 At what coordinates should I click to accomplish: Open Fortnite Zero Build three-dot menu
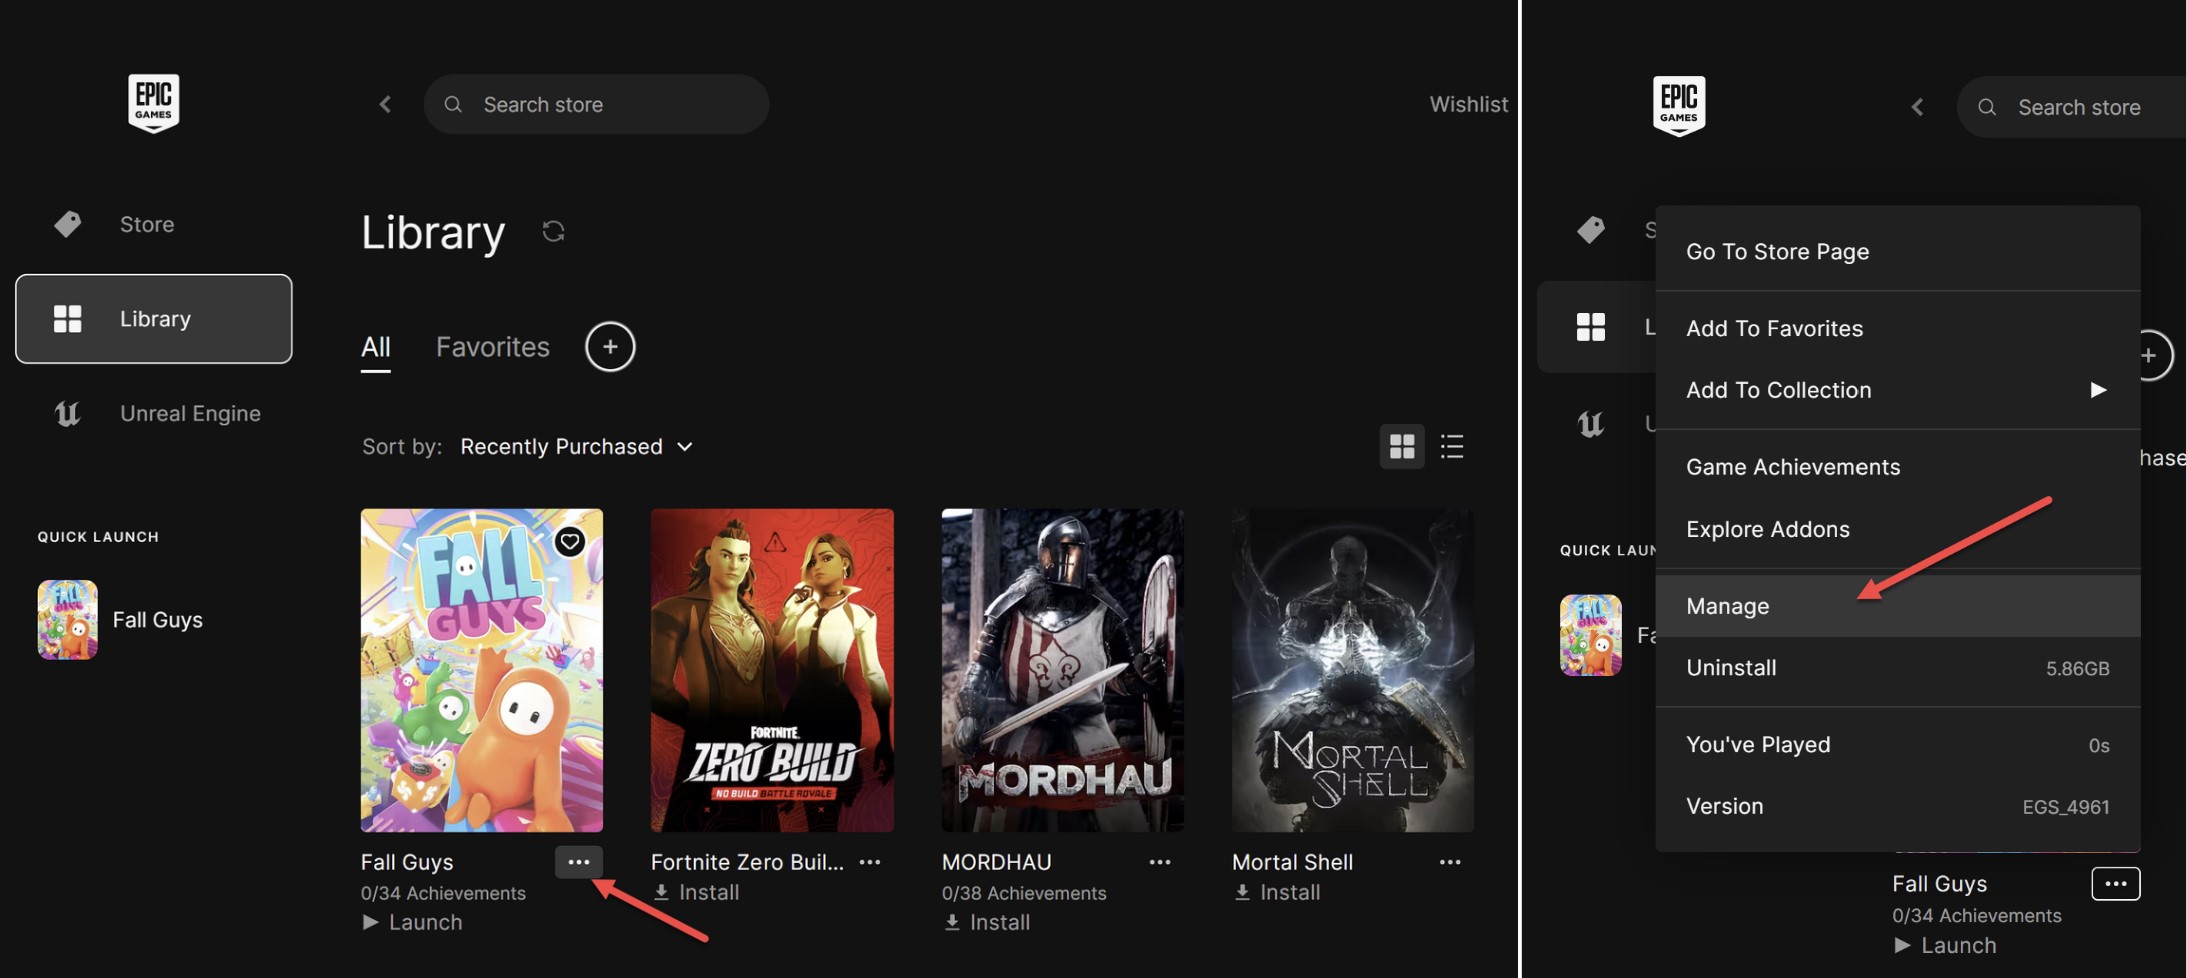(870, 862)
